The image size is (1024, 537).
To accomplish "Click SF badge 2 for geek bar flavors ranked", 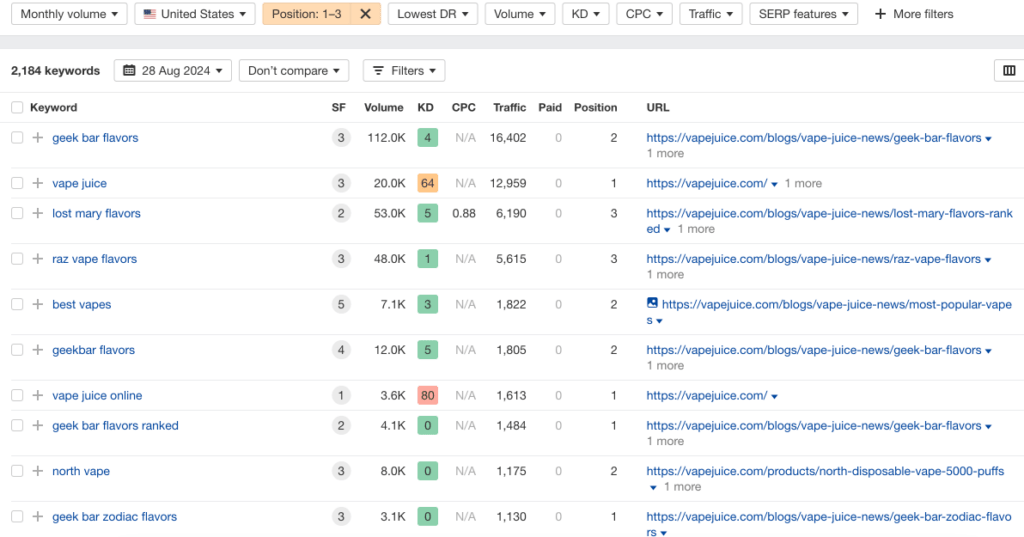I will click(x=341, y=426).
